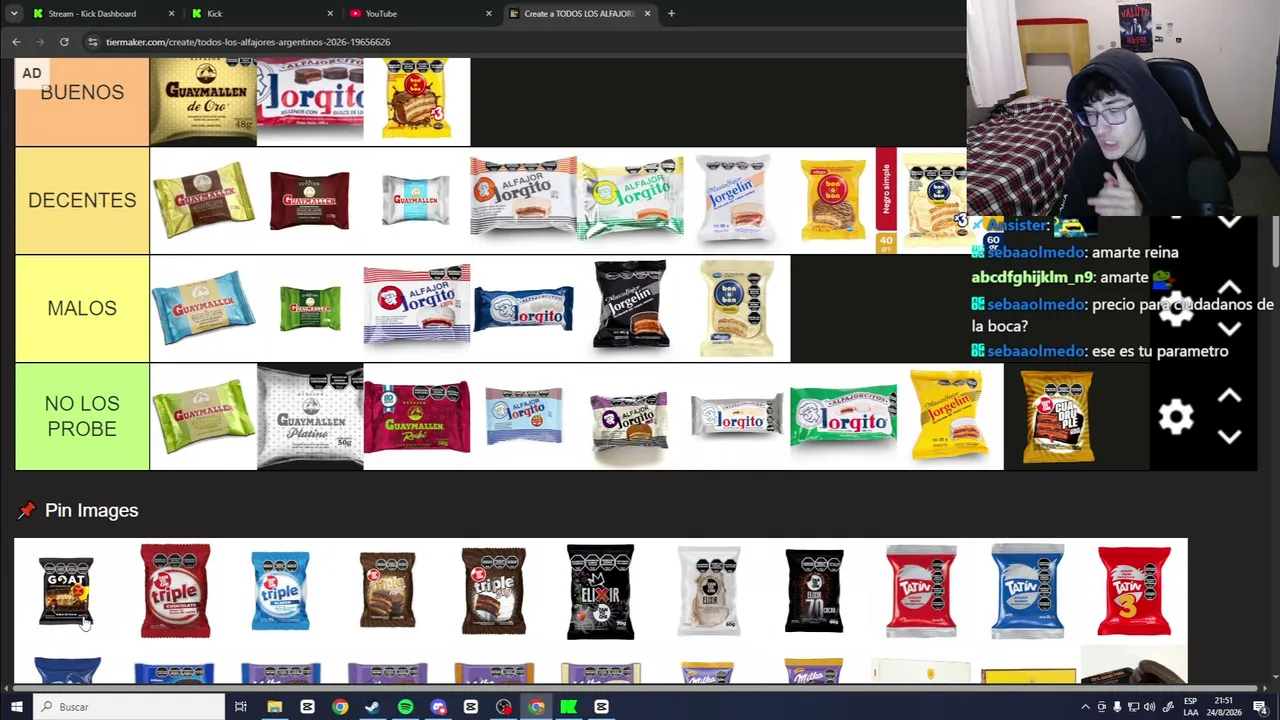Open Task View from the taskbar

241,707
